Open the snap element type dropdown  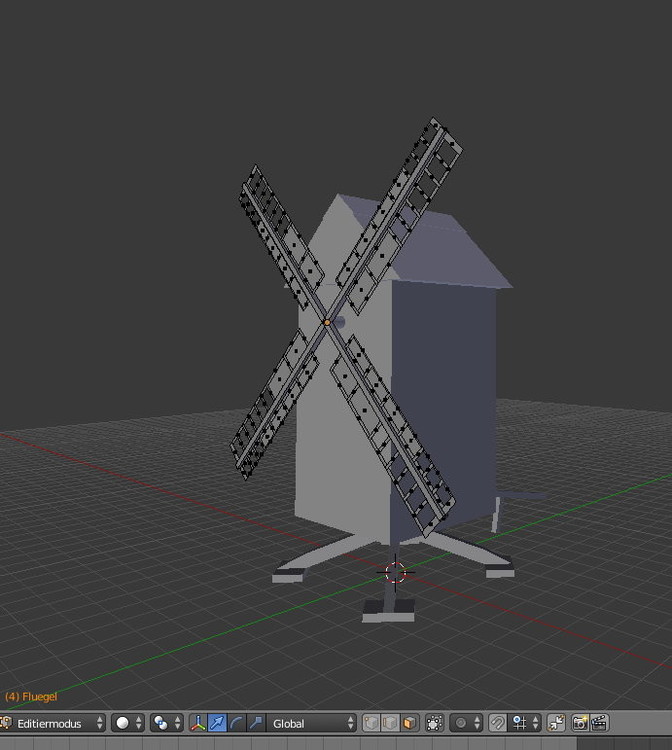[x=525, y=723]
